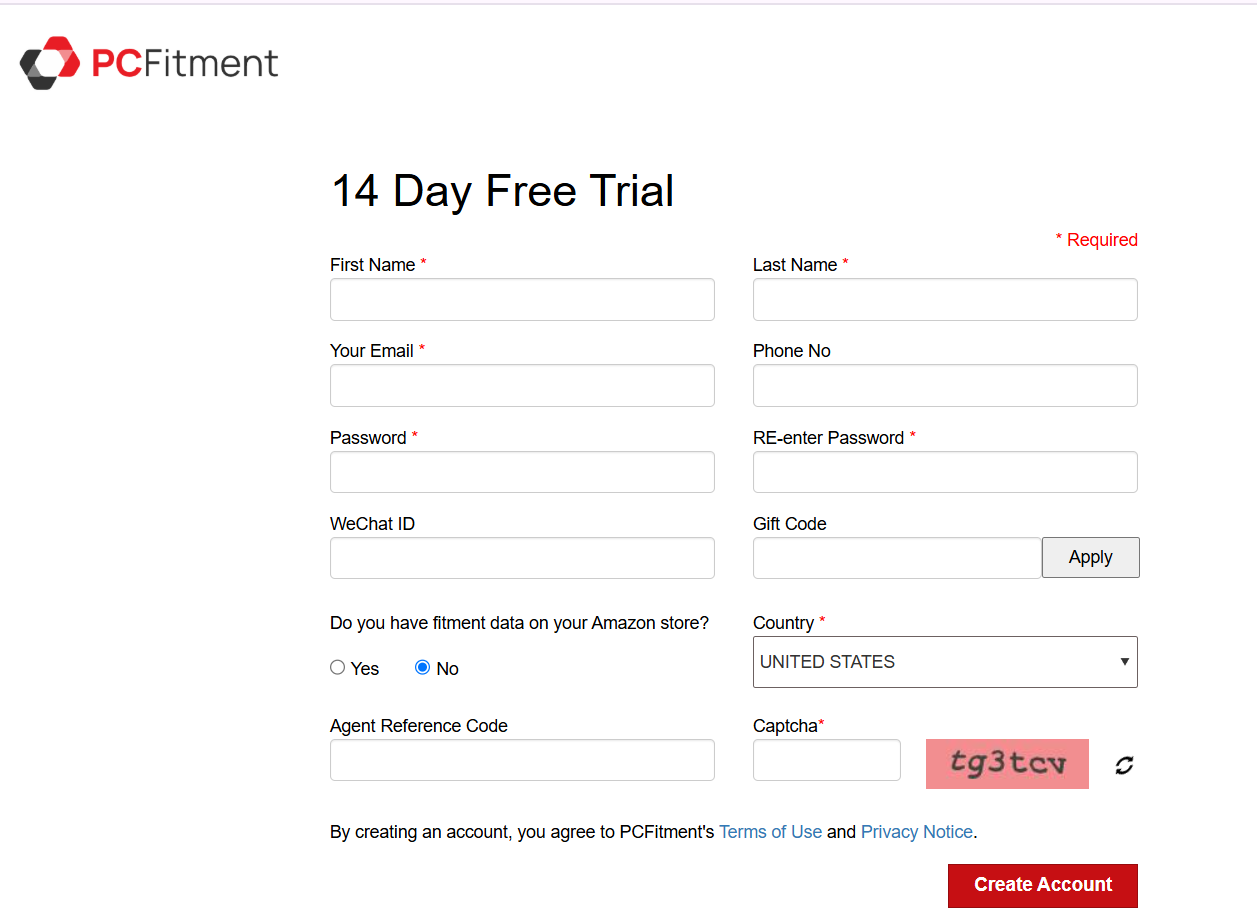This screenshot has width=1257, height=923.
Task: Open the Country dropdown
Action: 945,662
